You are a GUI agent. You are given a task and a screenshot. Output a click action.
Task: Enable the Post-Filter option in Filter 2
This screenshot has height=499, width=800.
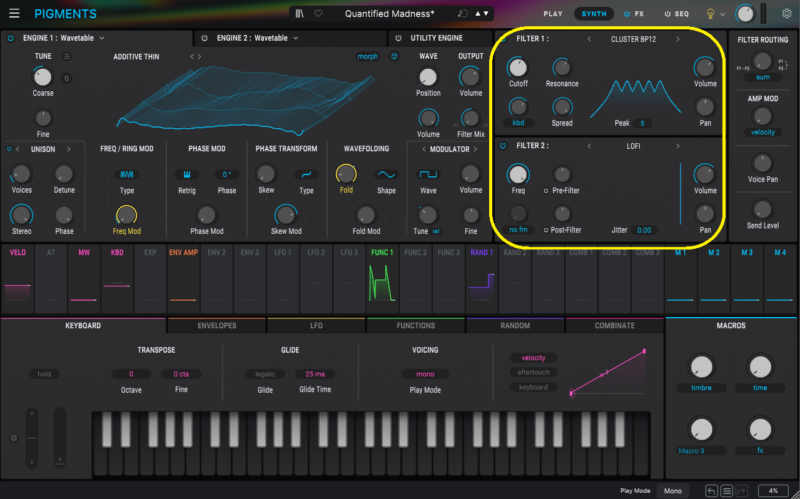pos(545,230)
